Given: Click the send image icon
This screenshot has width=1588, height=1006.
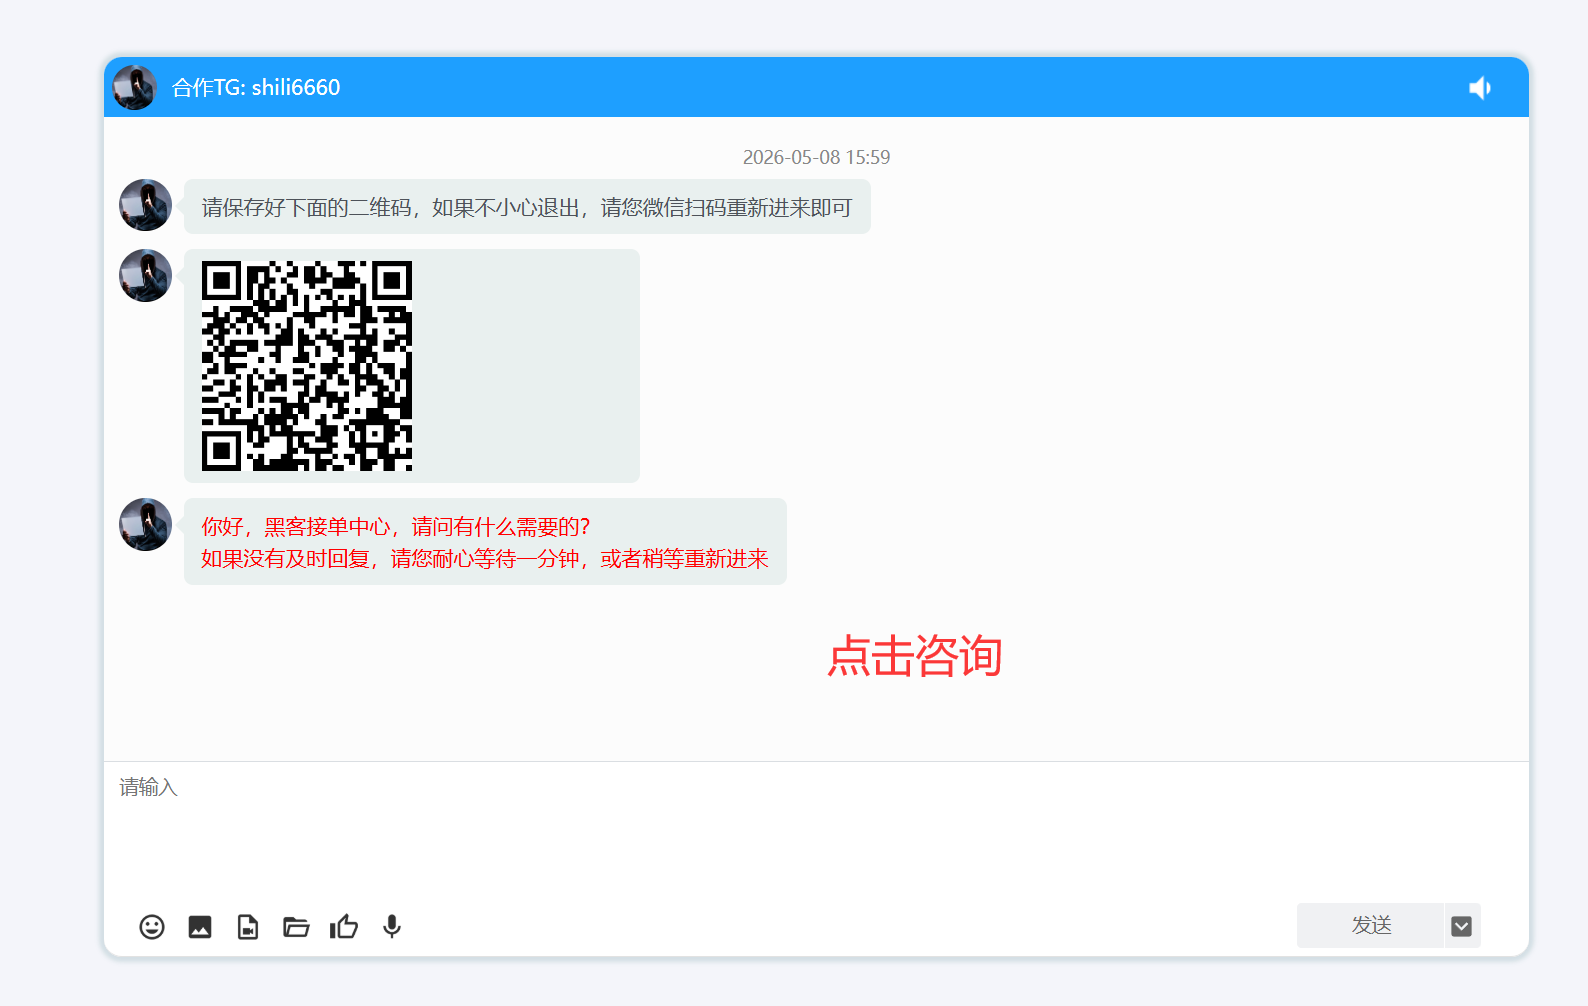Looking at the screenshot, I should 200,927.
